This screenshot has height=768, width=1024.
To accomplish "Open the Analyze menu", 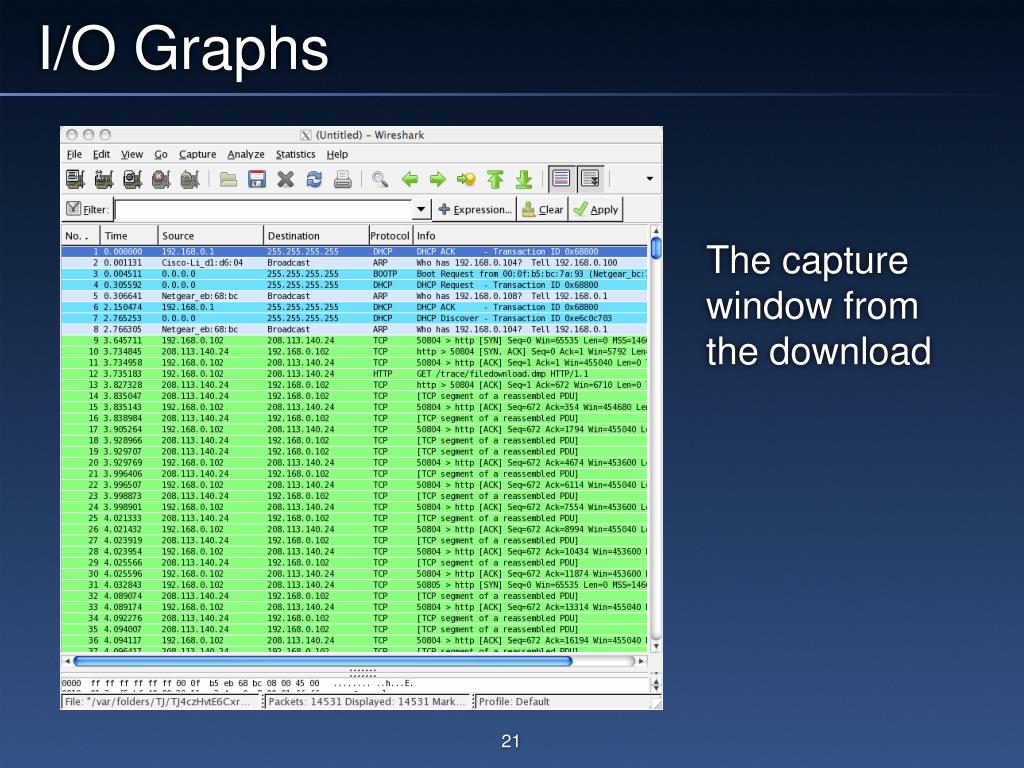I will (246, 154).
